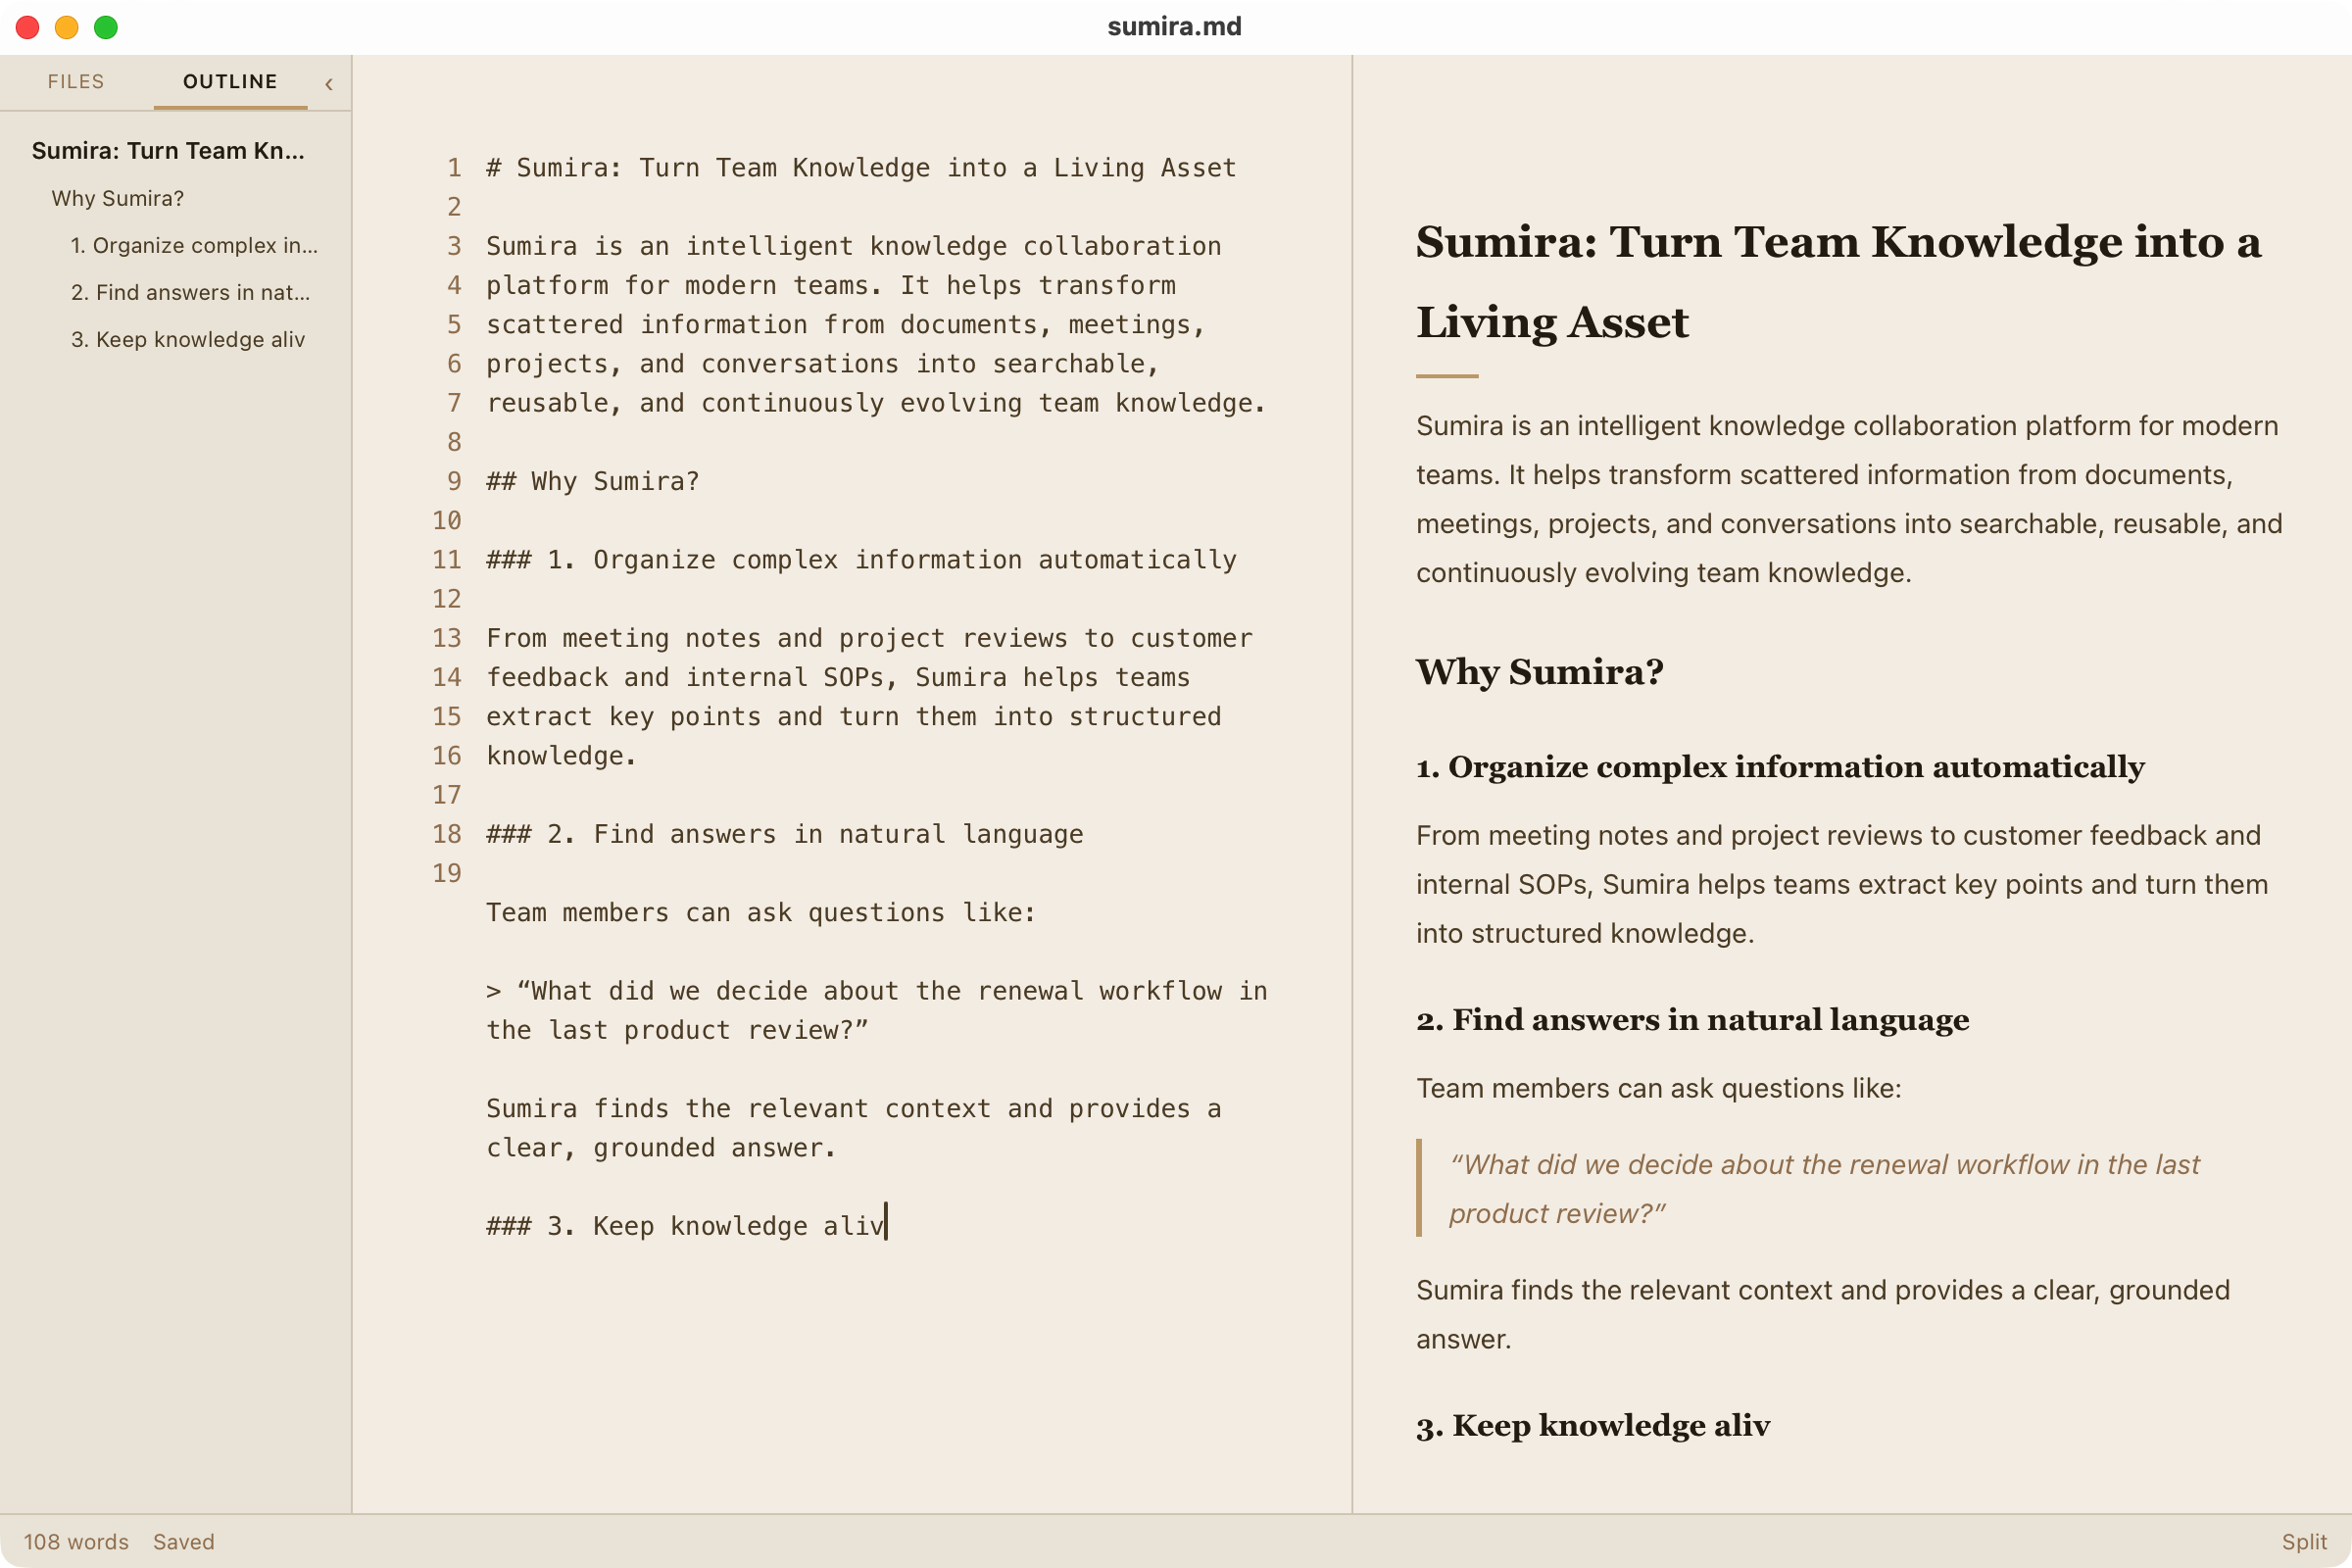Click the yellow minimize window button
This screenshot has height=1568, width=2352.
pyautogui.click(x=67, y=28)
